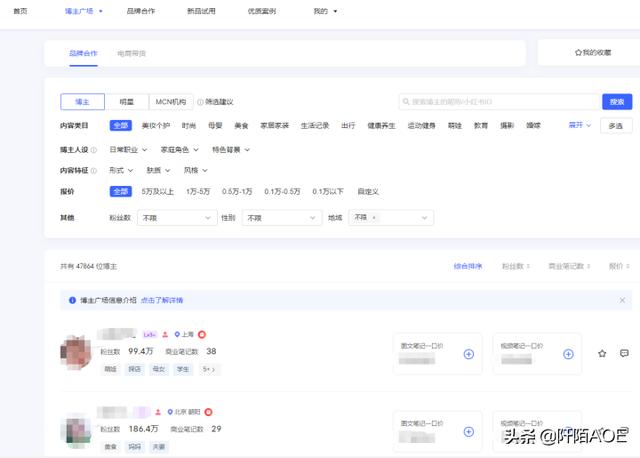Expand the 日常职业 dropdown
Screen dimensions: 640x458
coord(128,150)
